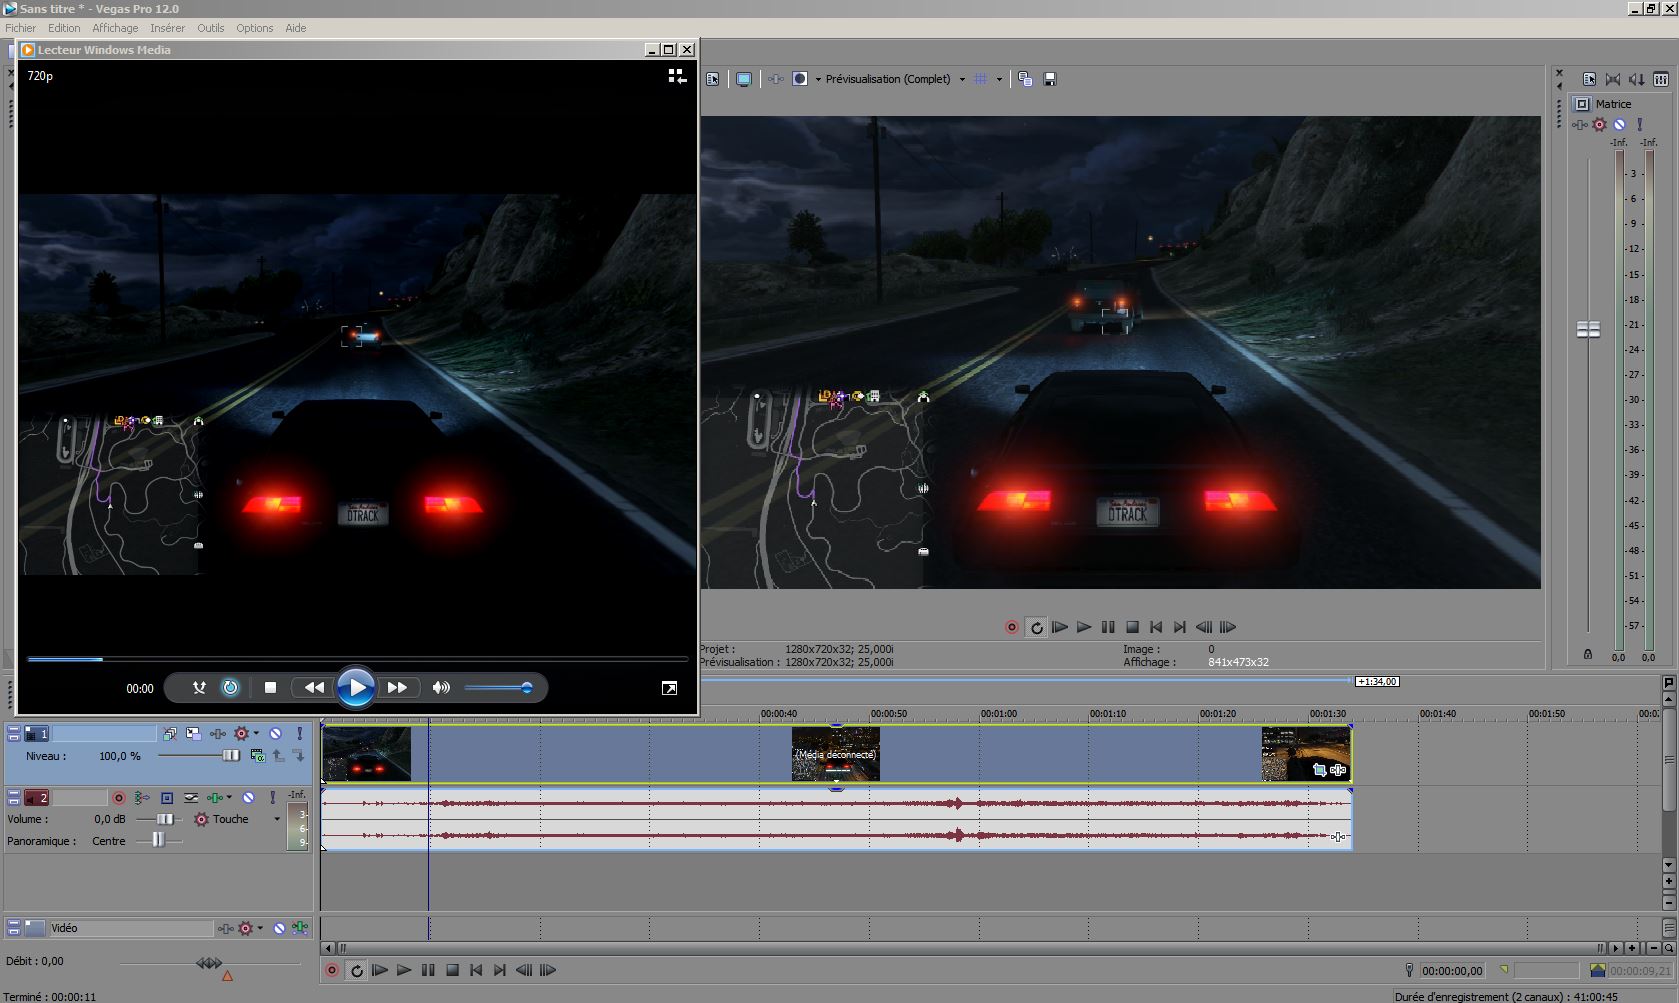Screen dimensions: 1679x1003
Task: Open Prévisualisation (Complet) quality dropdown
Action: (962, 79)
